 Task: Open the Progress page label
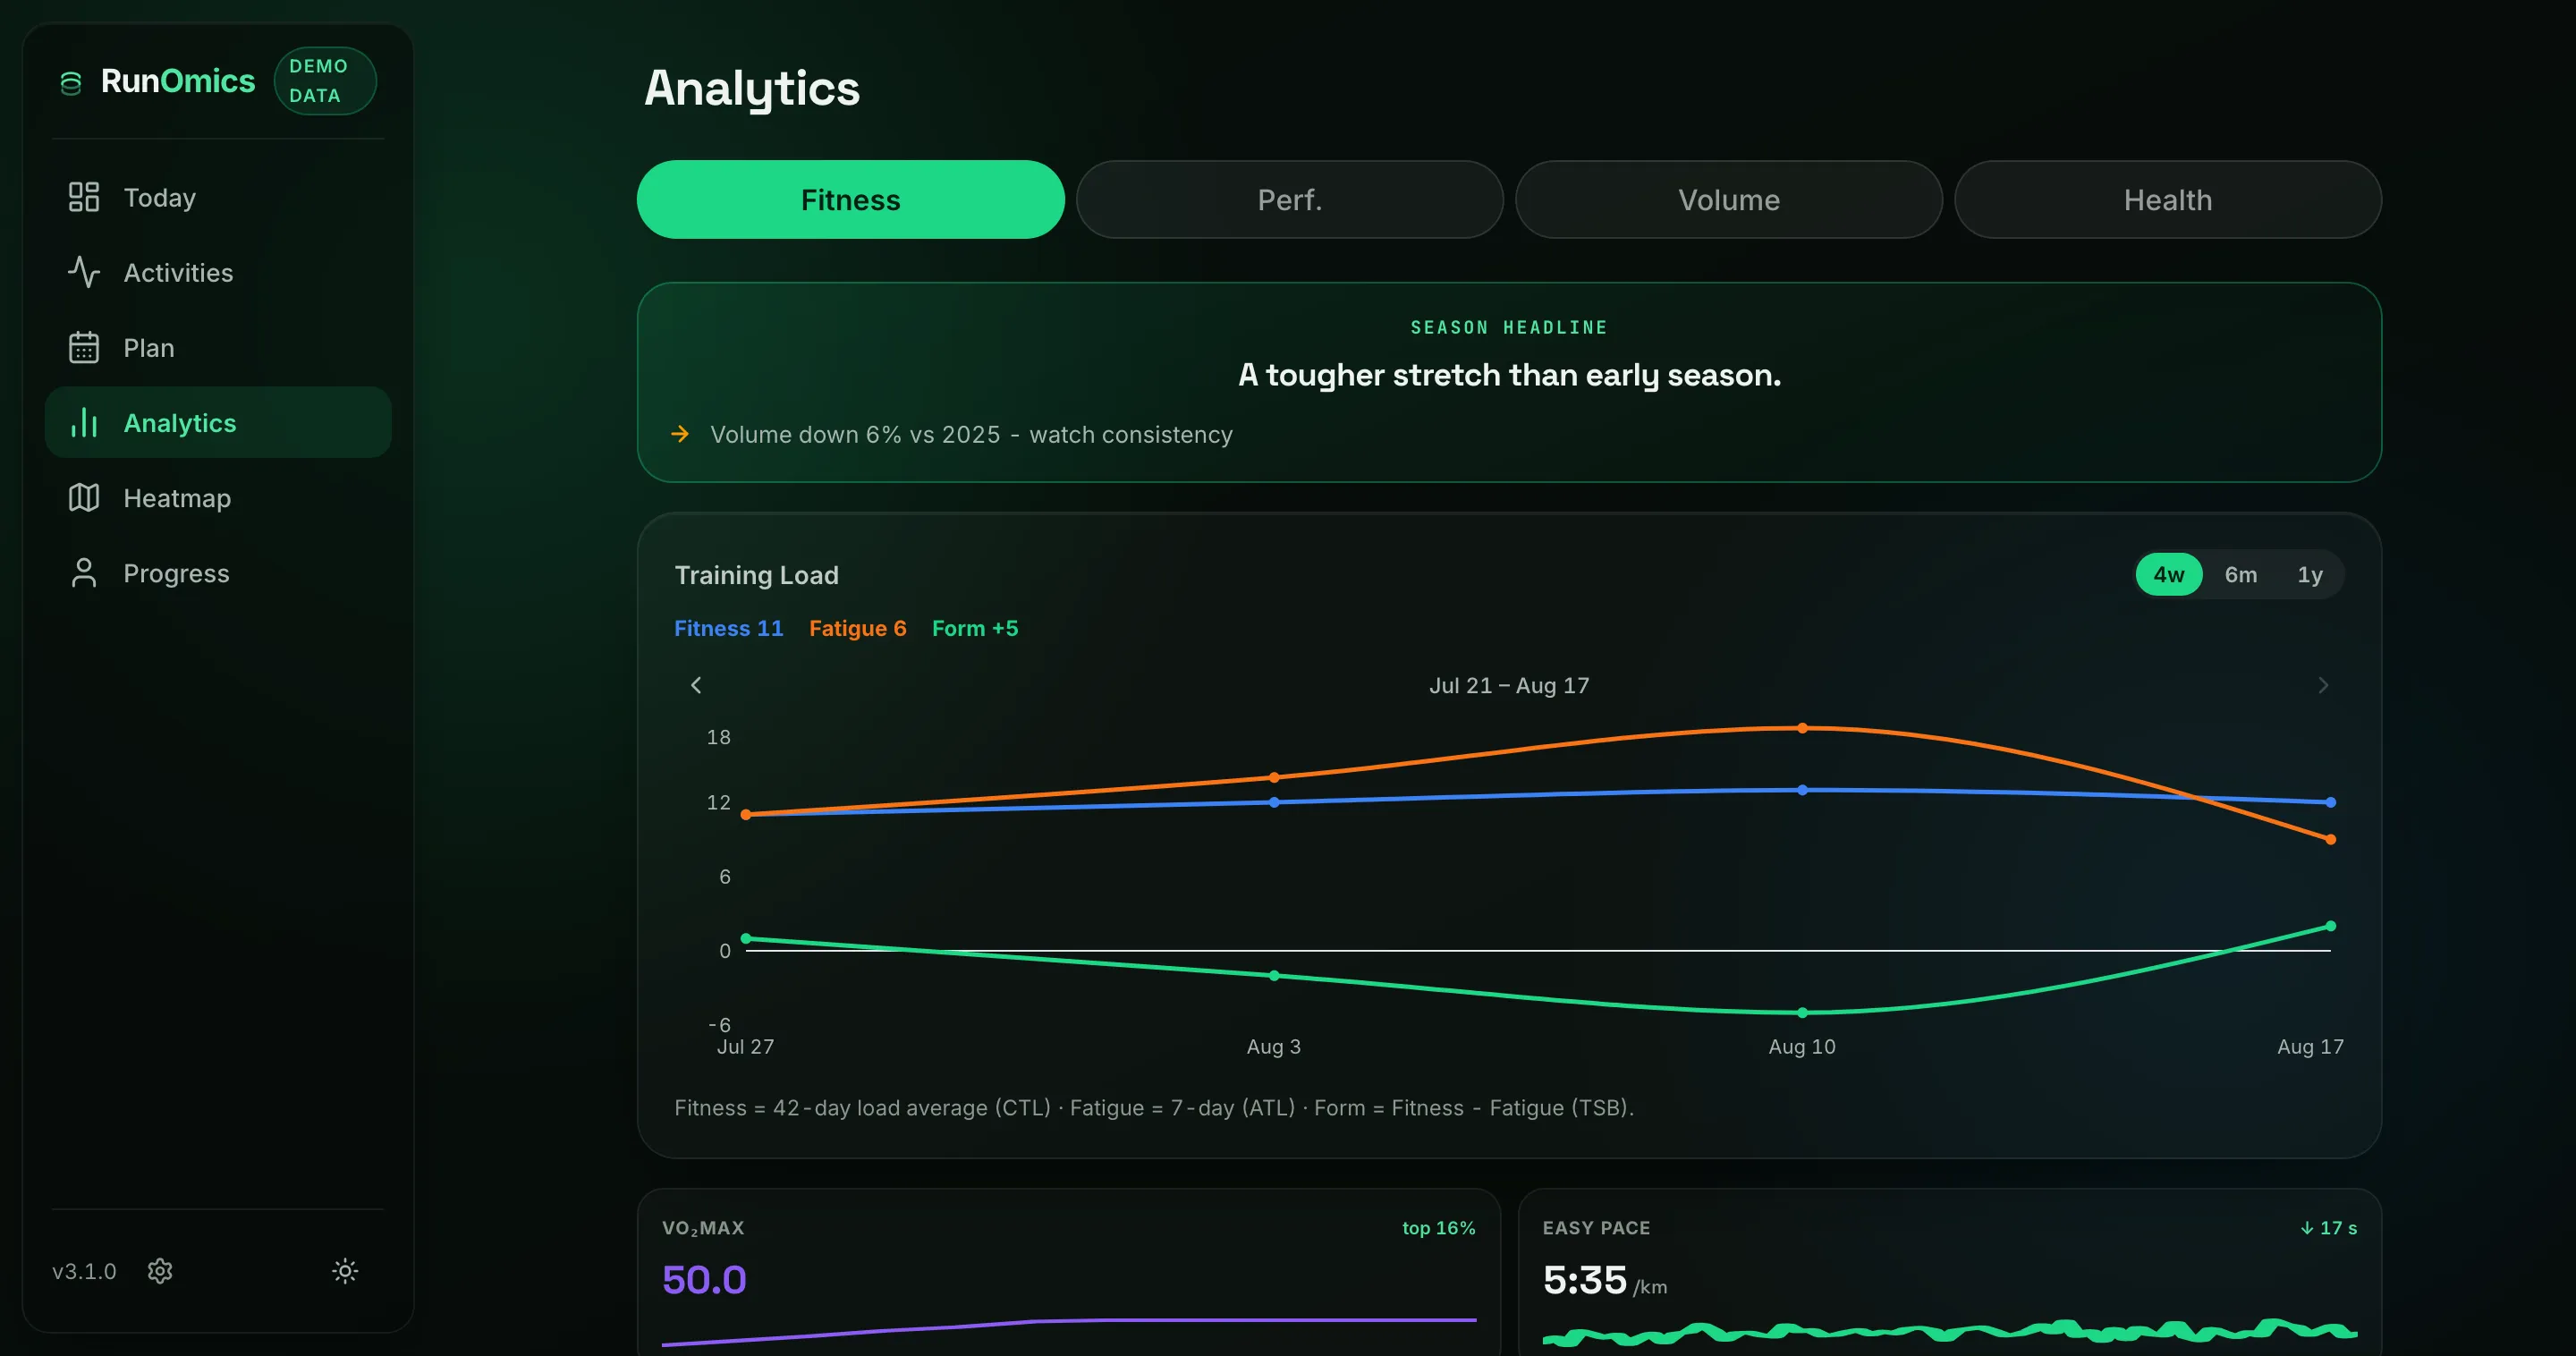pos(176,573)
